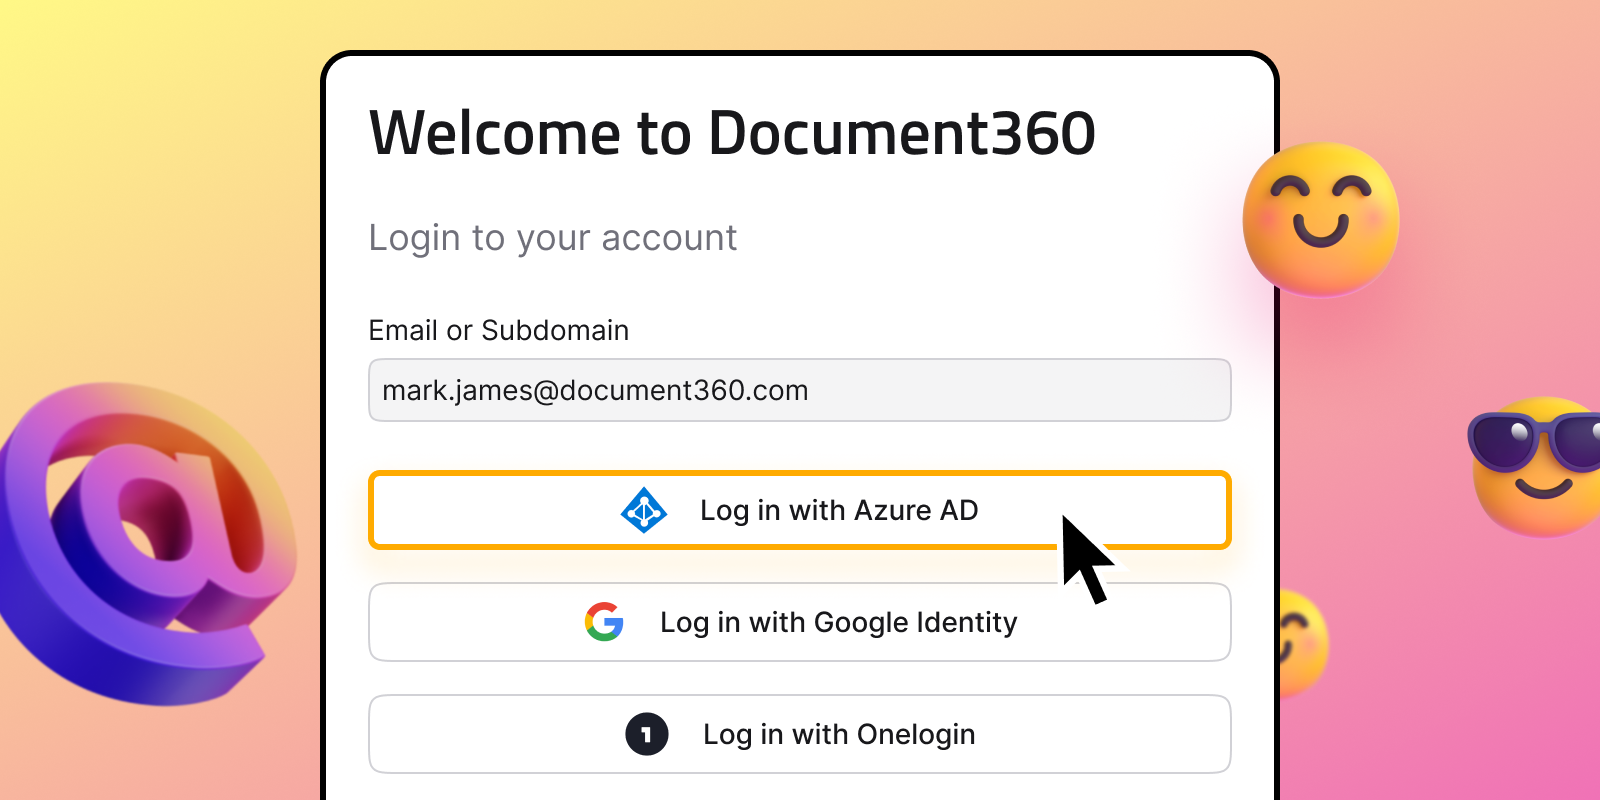Click the Onelogin circle icon

click(x=647, y=734)
